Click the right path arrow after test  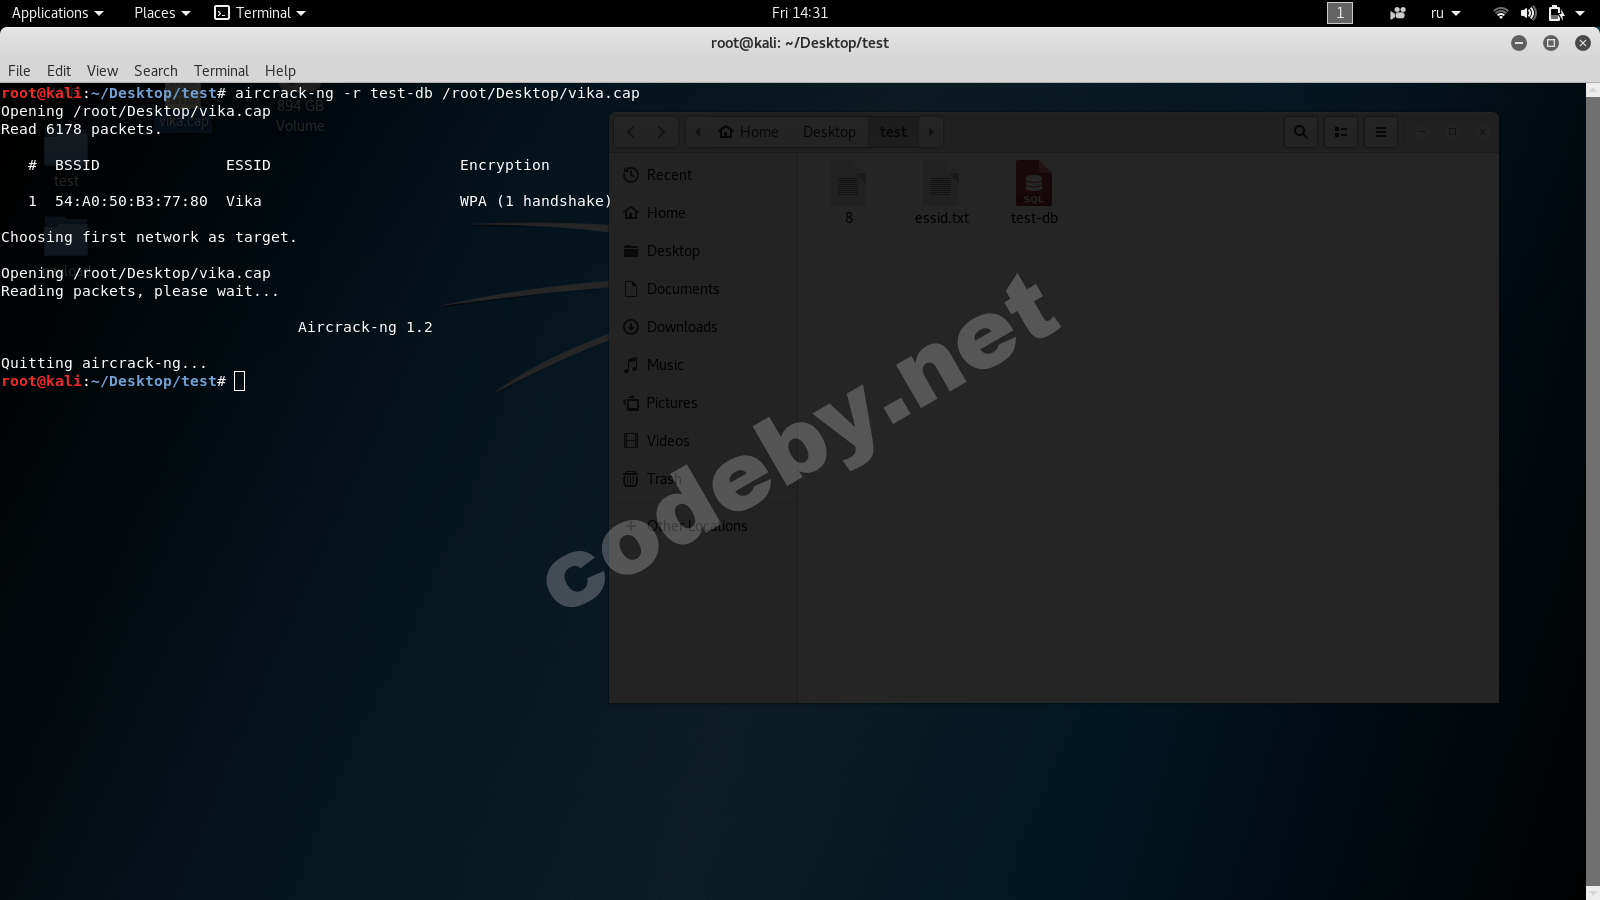coord(931,132)
